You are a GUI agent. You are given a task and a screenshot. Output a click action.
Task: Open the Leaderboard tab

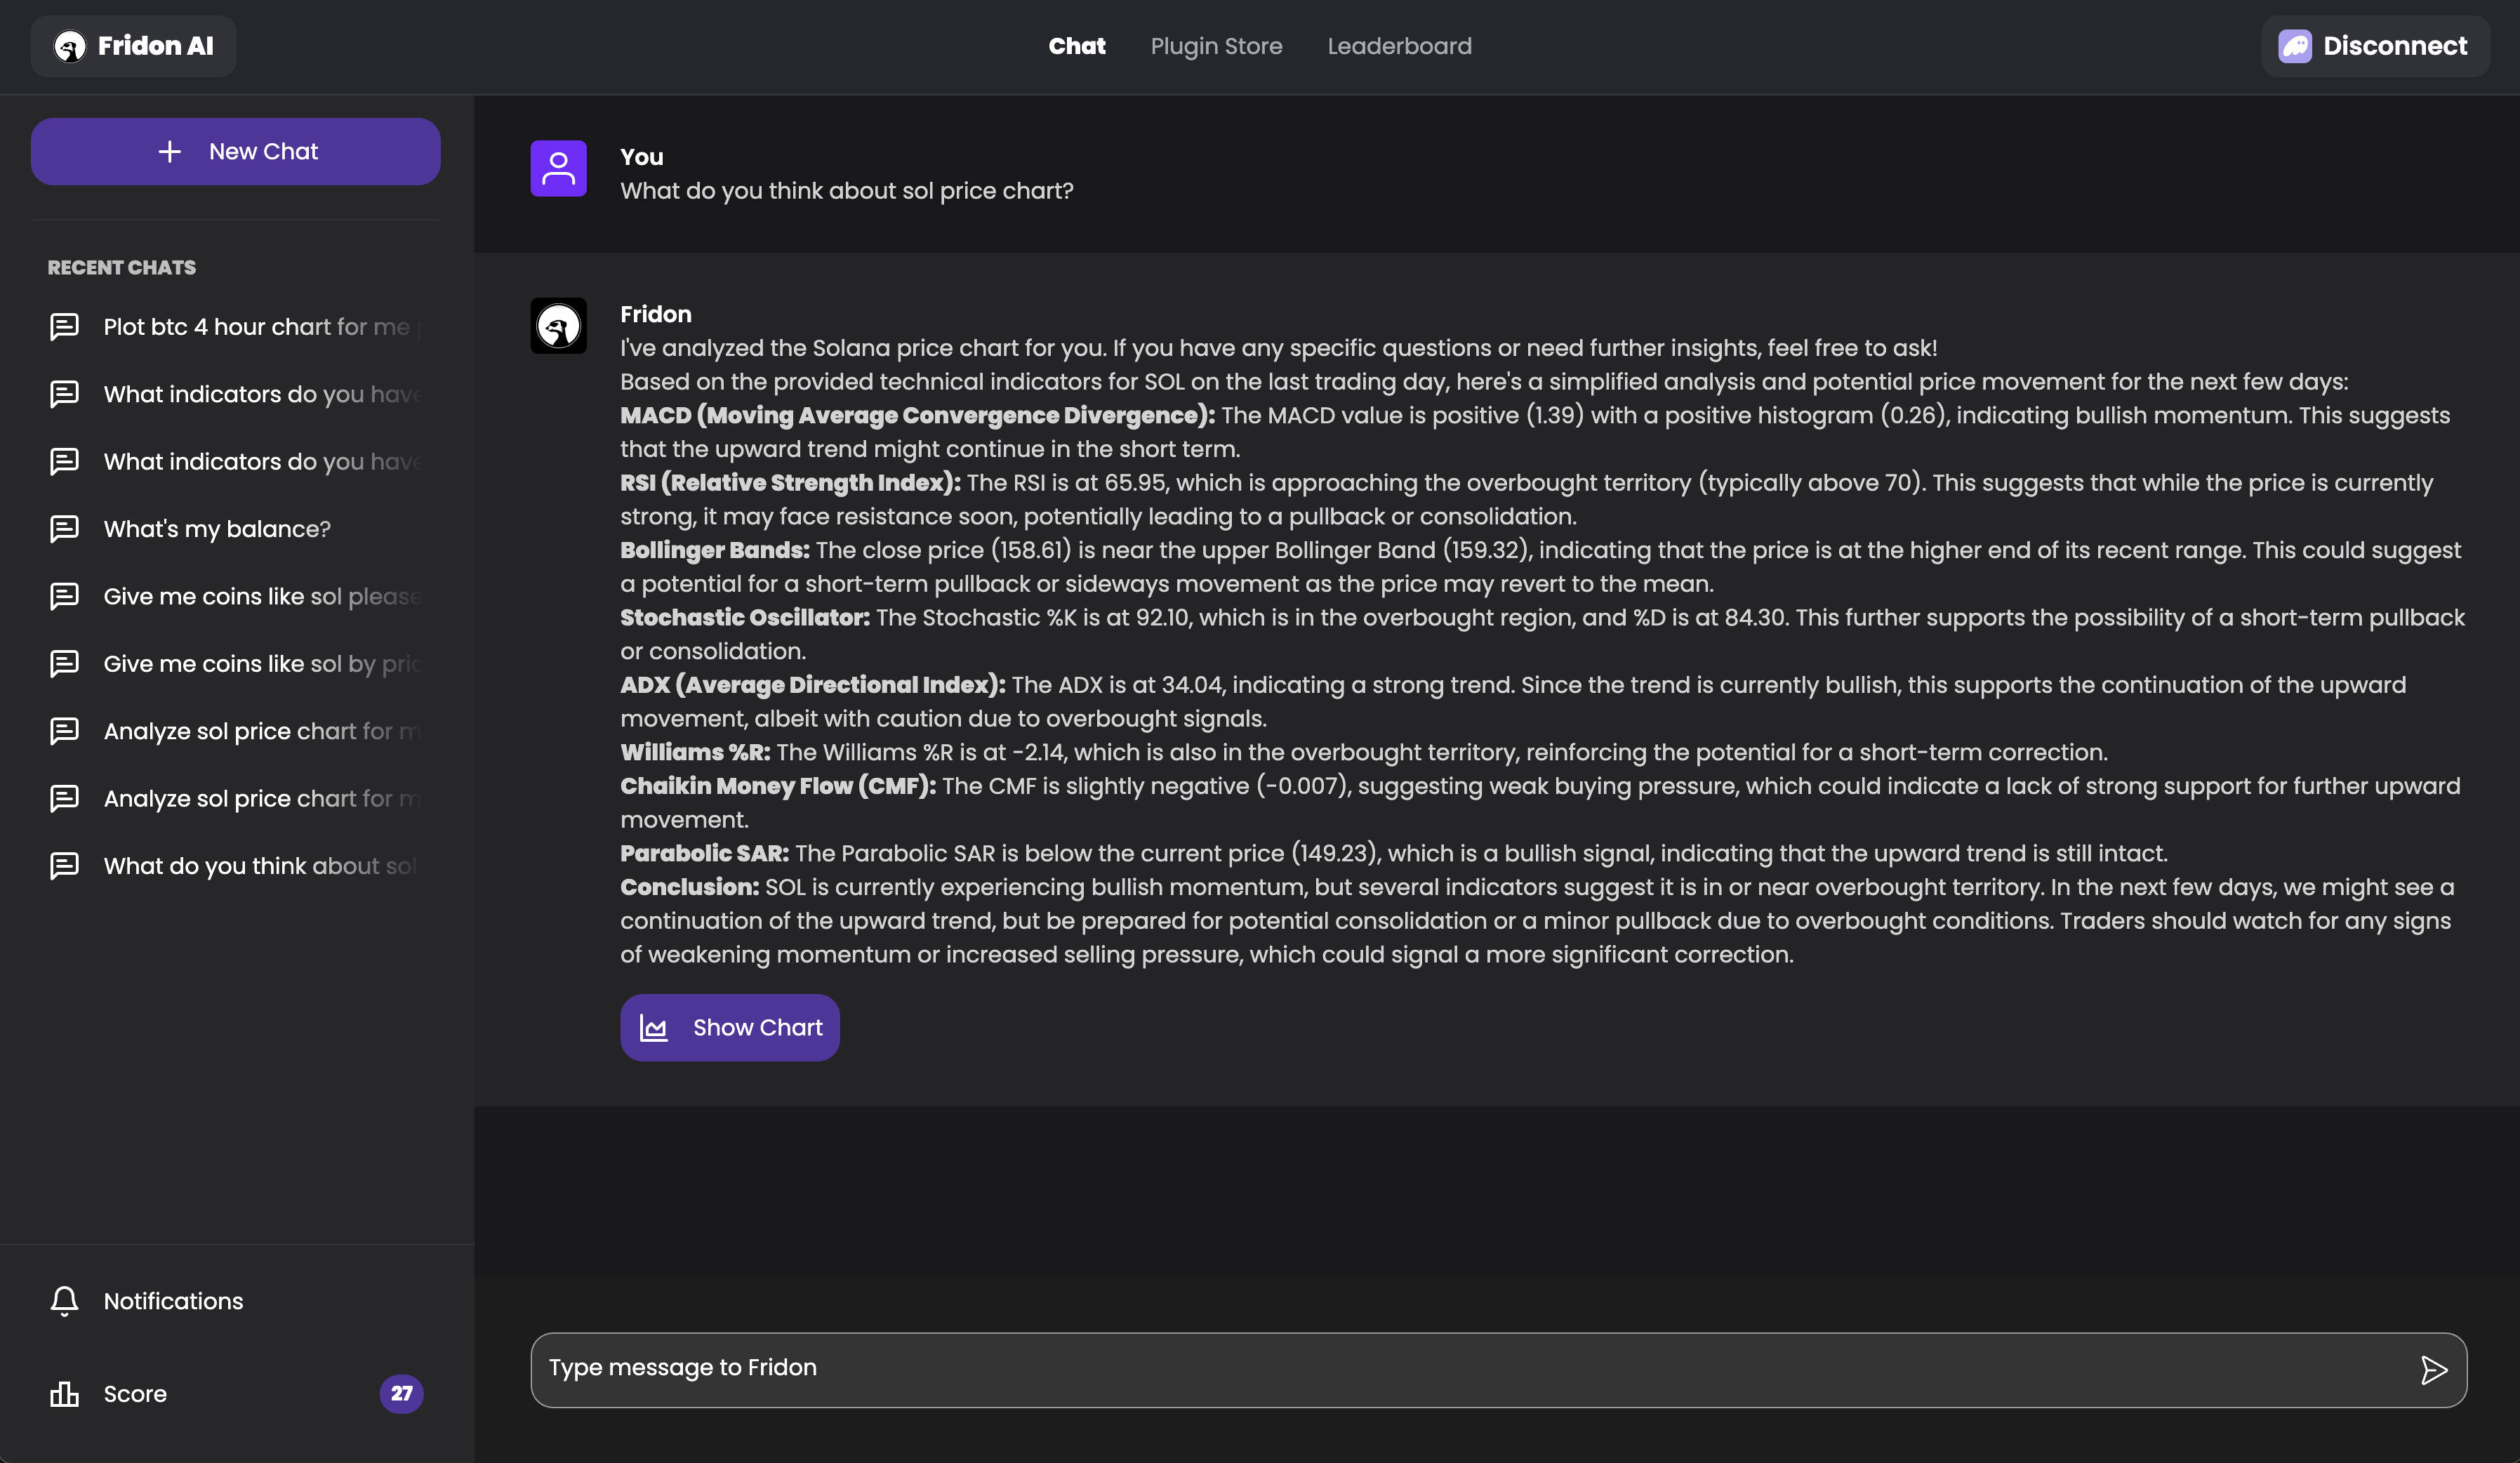pos(1399,46)
